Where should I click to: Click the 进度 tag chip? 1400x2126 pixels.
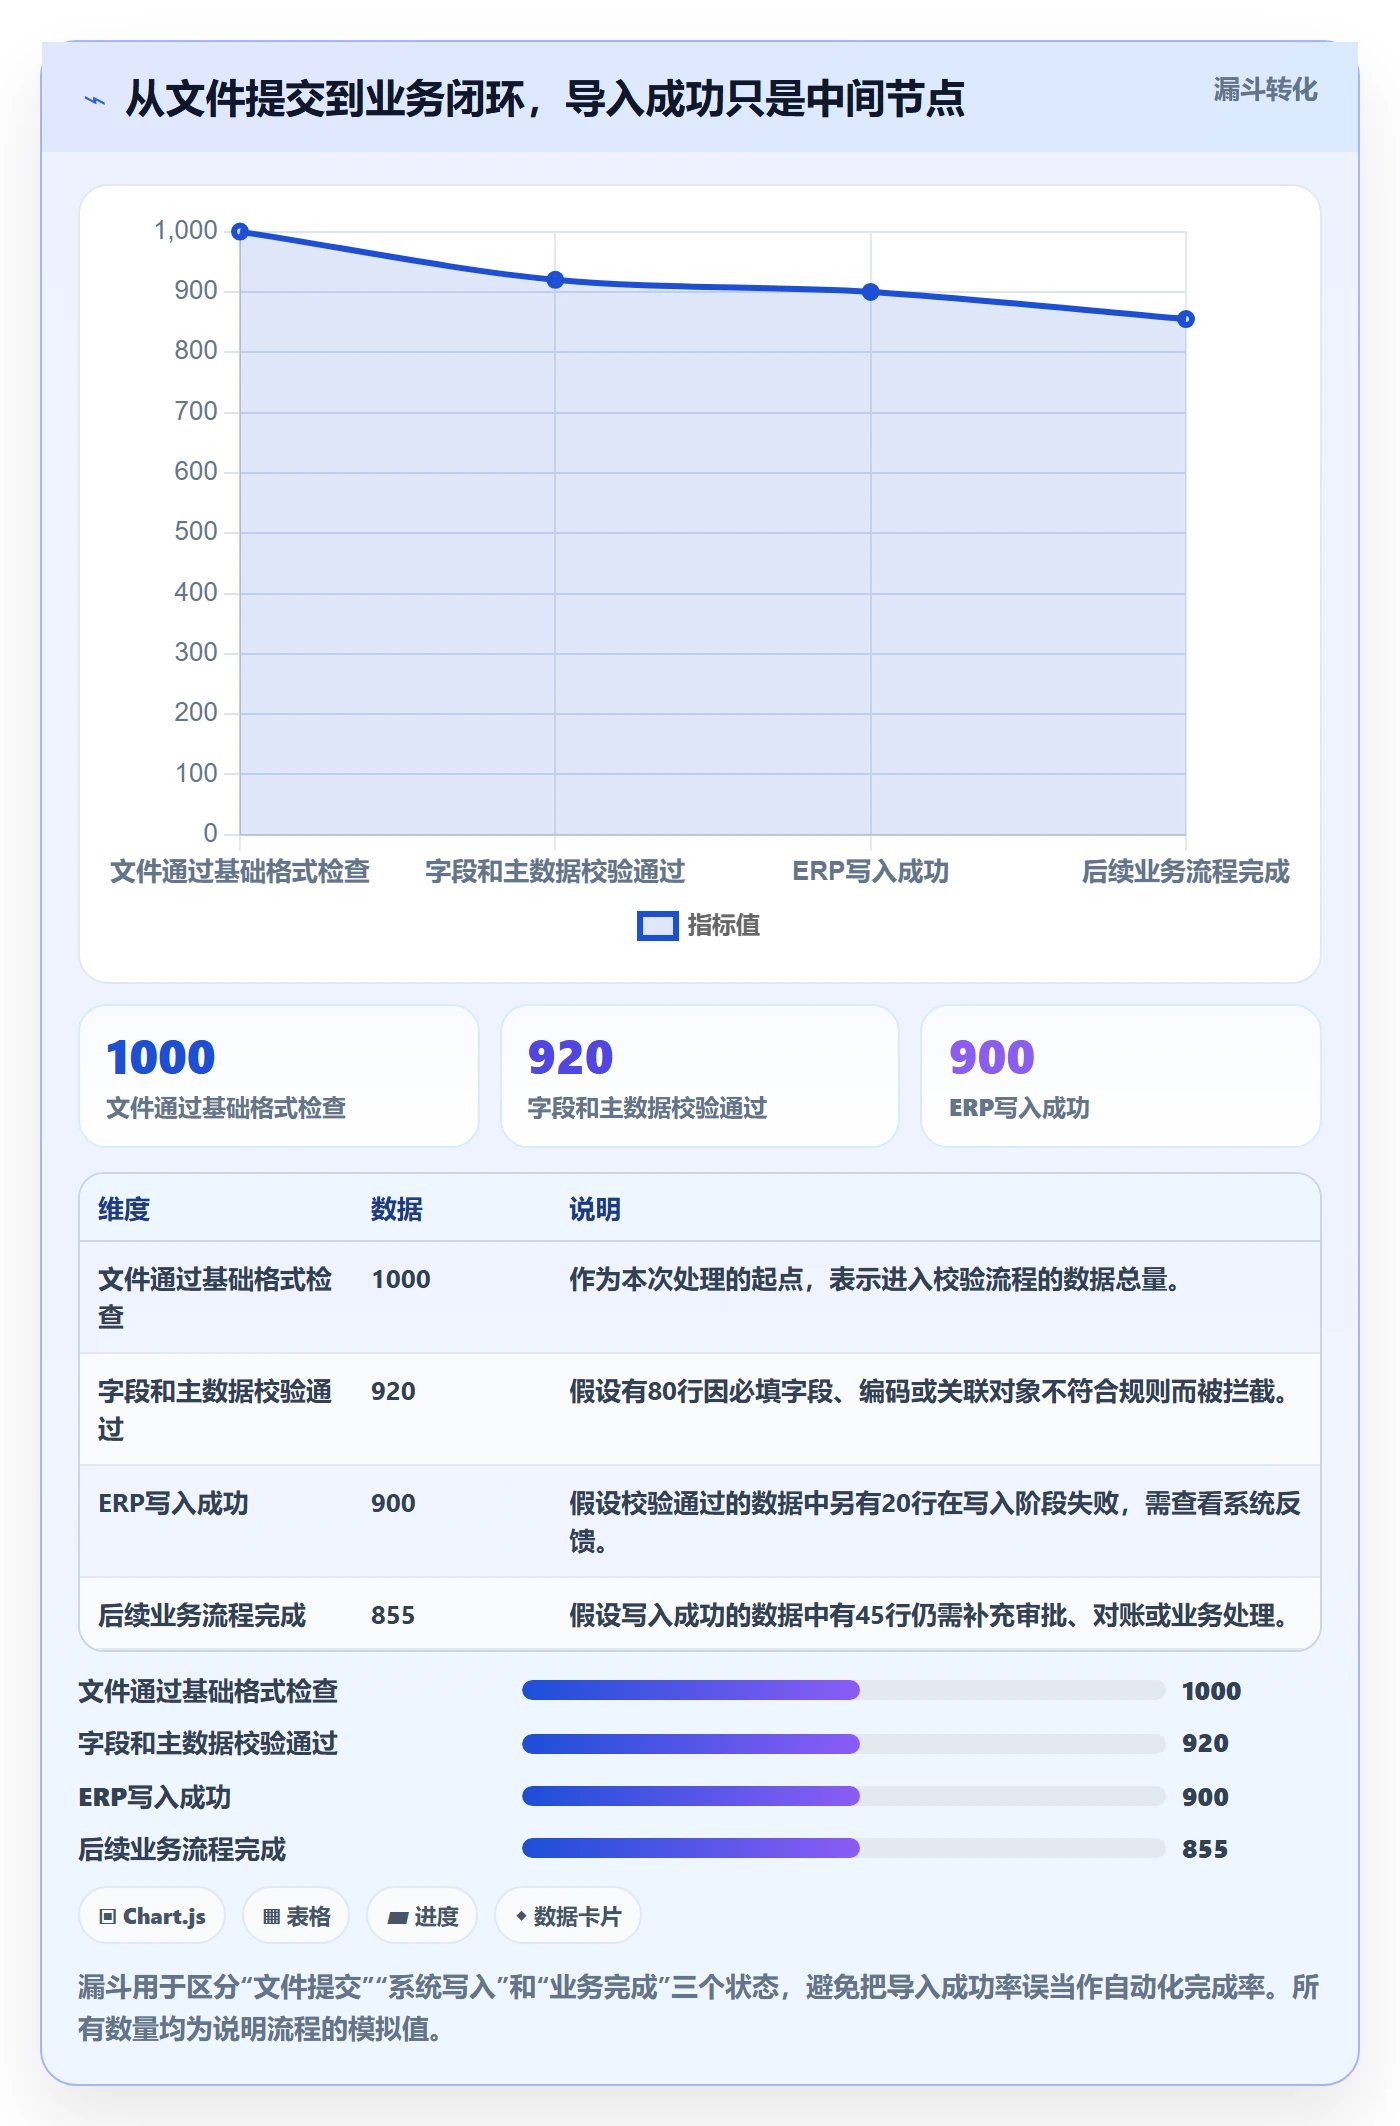[422, 1916]
